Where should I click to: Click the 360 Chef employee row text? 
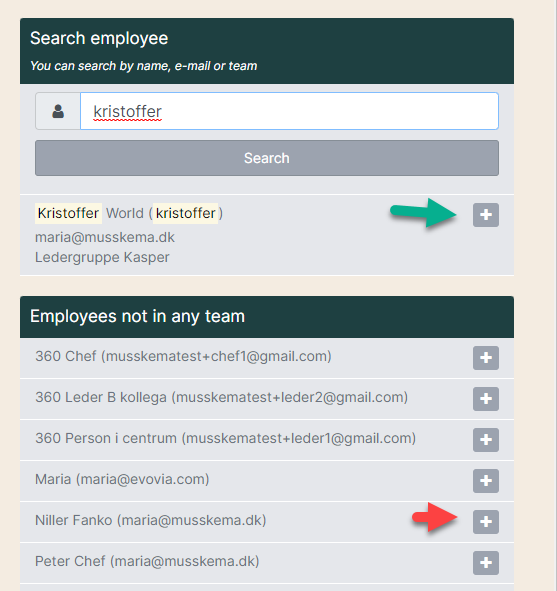coord(183,356)
